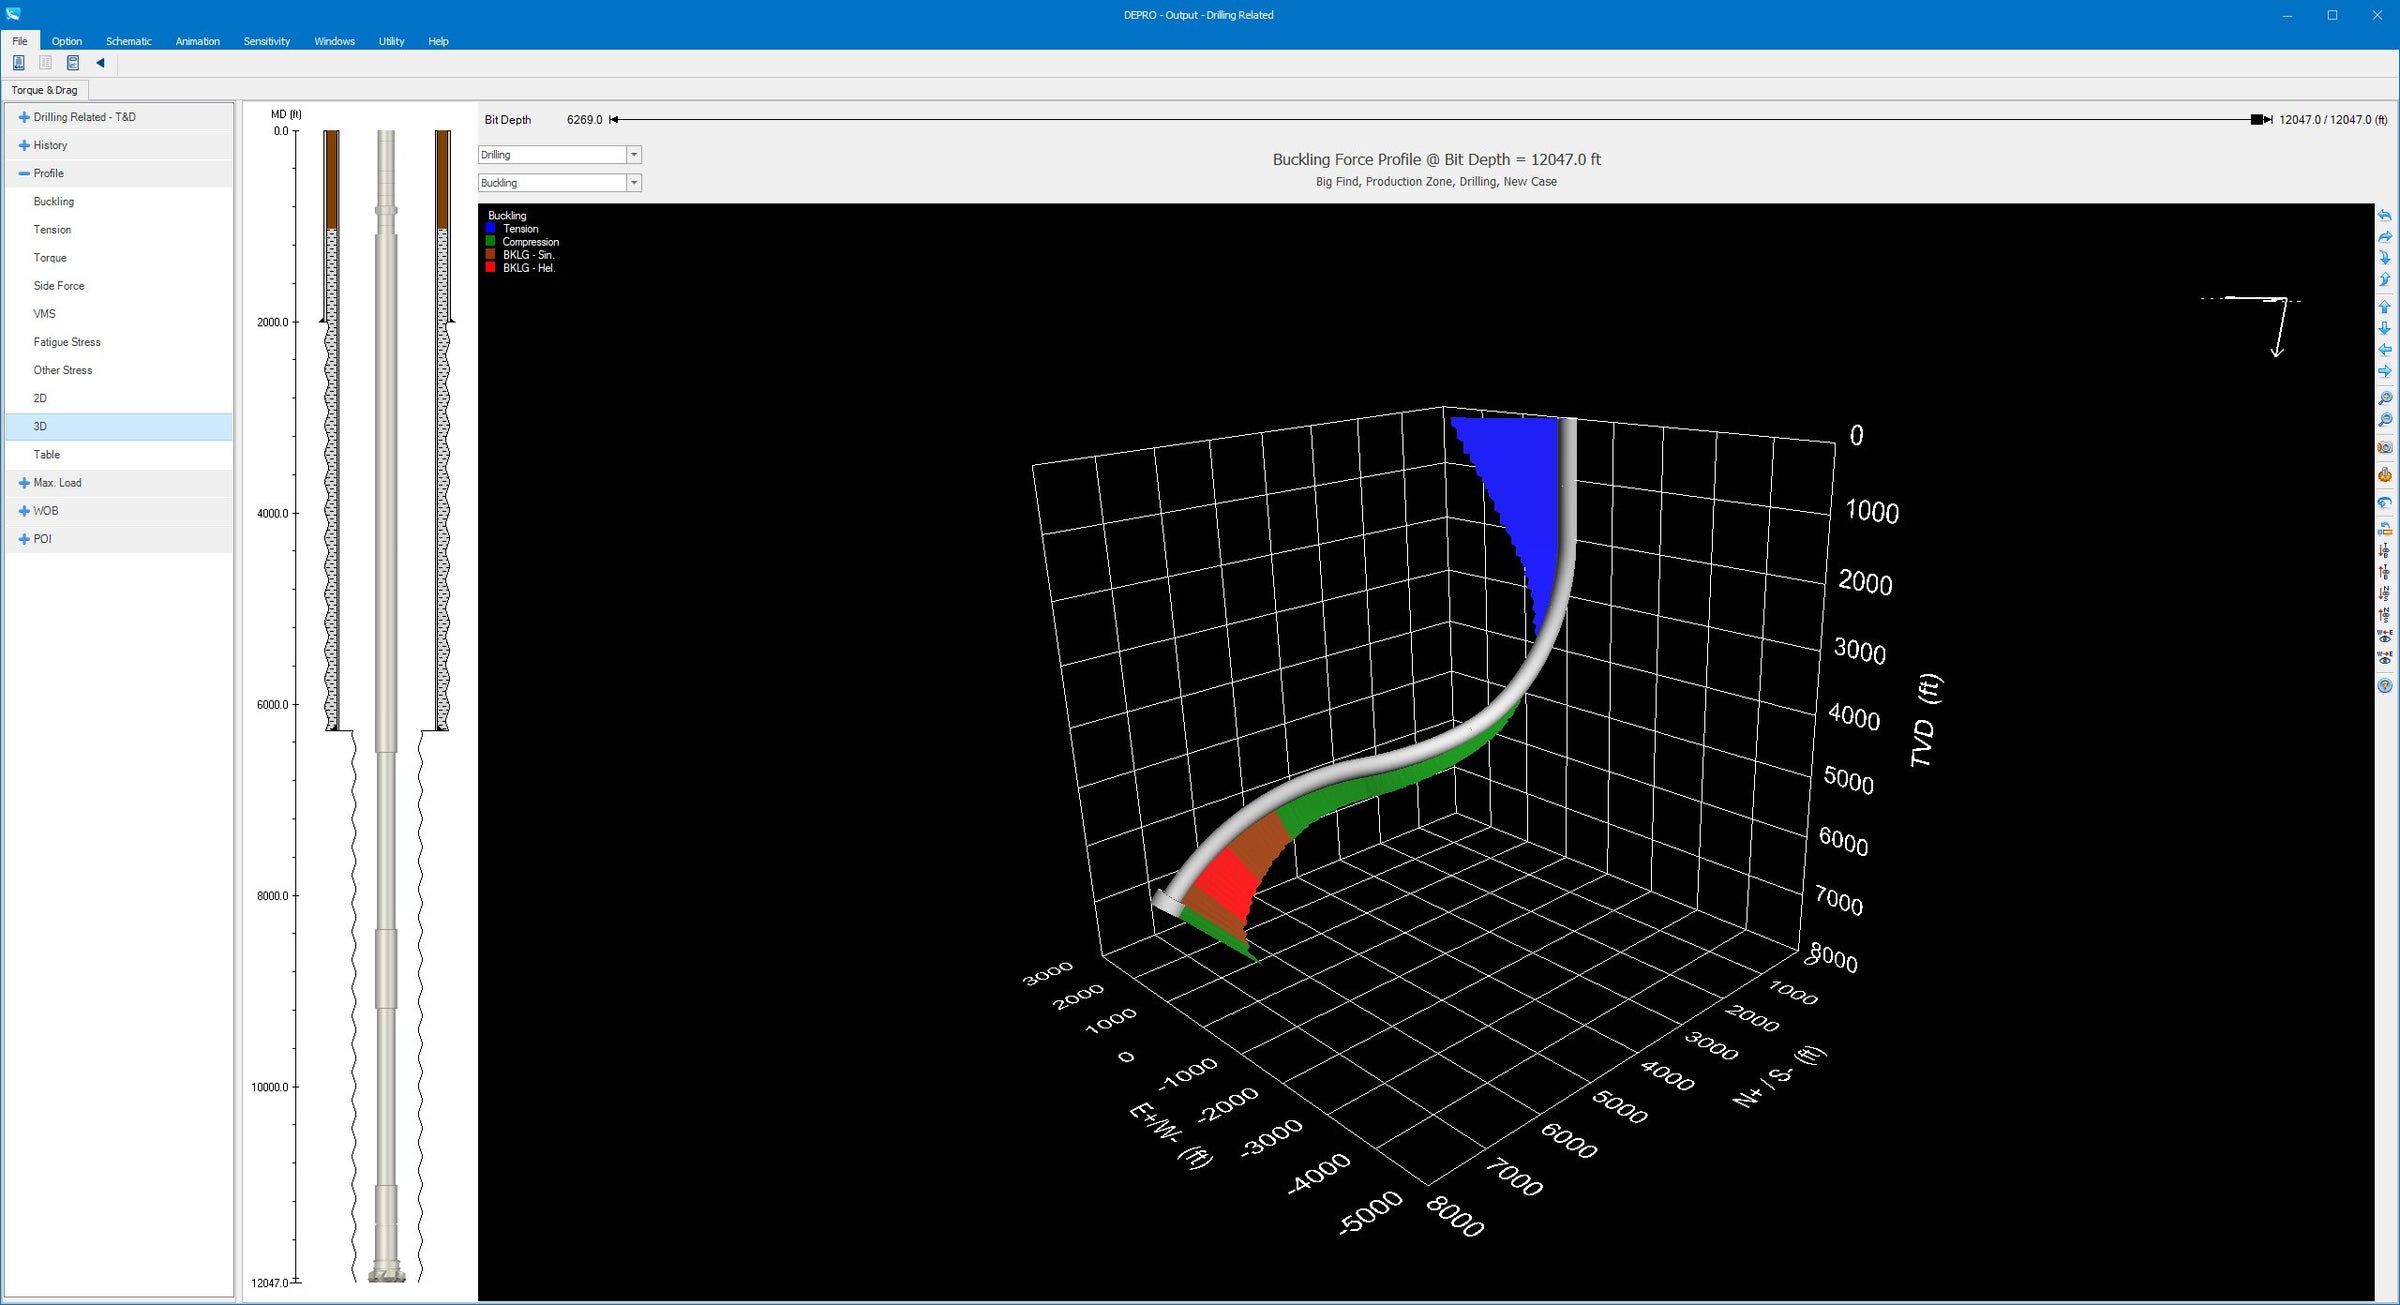Expand the Max. Load tree node
The image size is (2400, 1305).
pyautogui.click(x=24, y=483)
